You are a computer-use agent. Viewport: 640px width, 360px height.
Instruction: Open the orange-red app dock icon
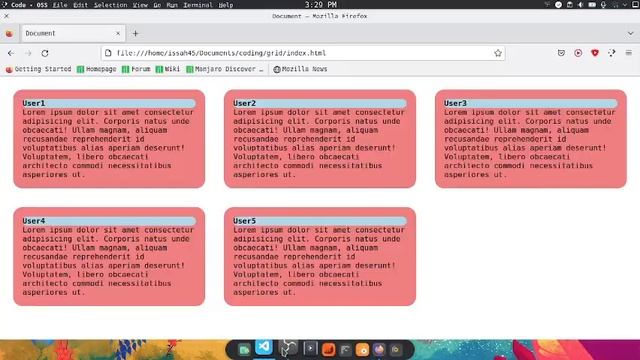tap(329, 350)
